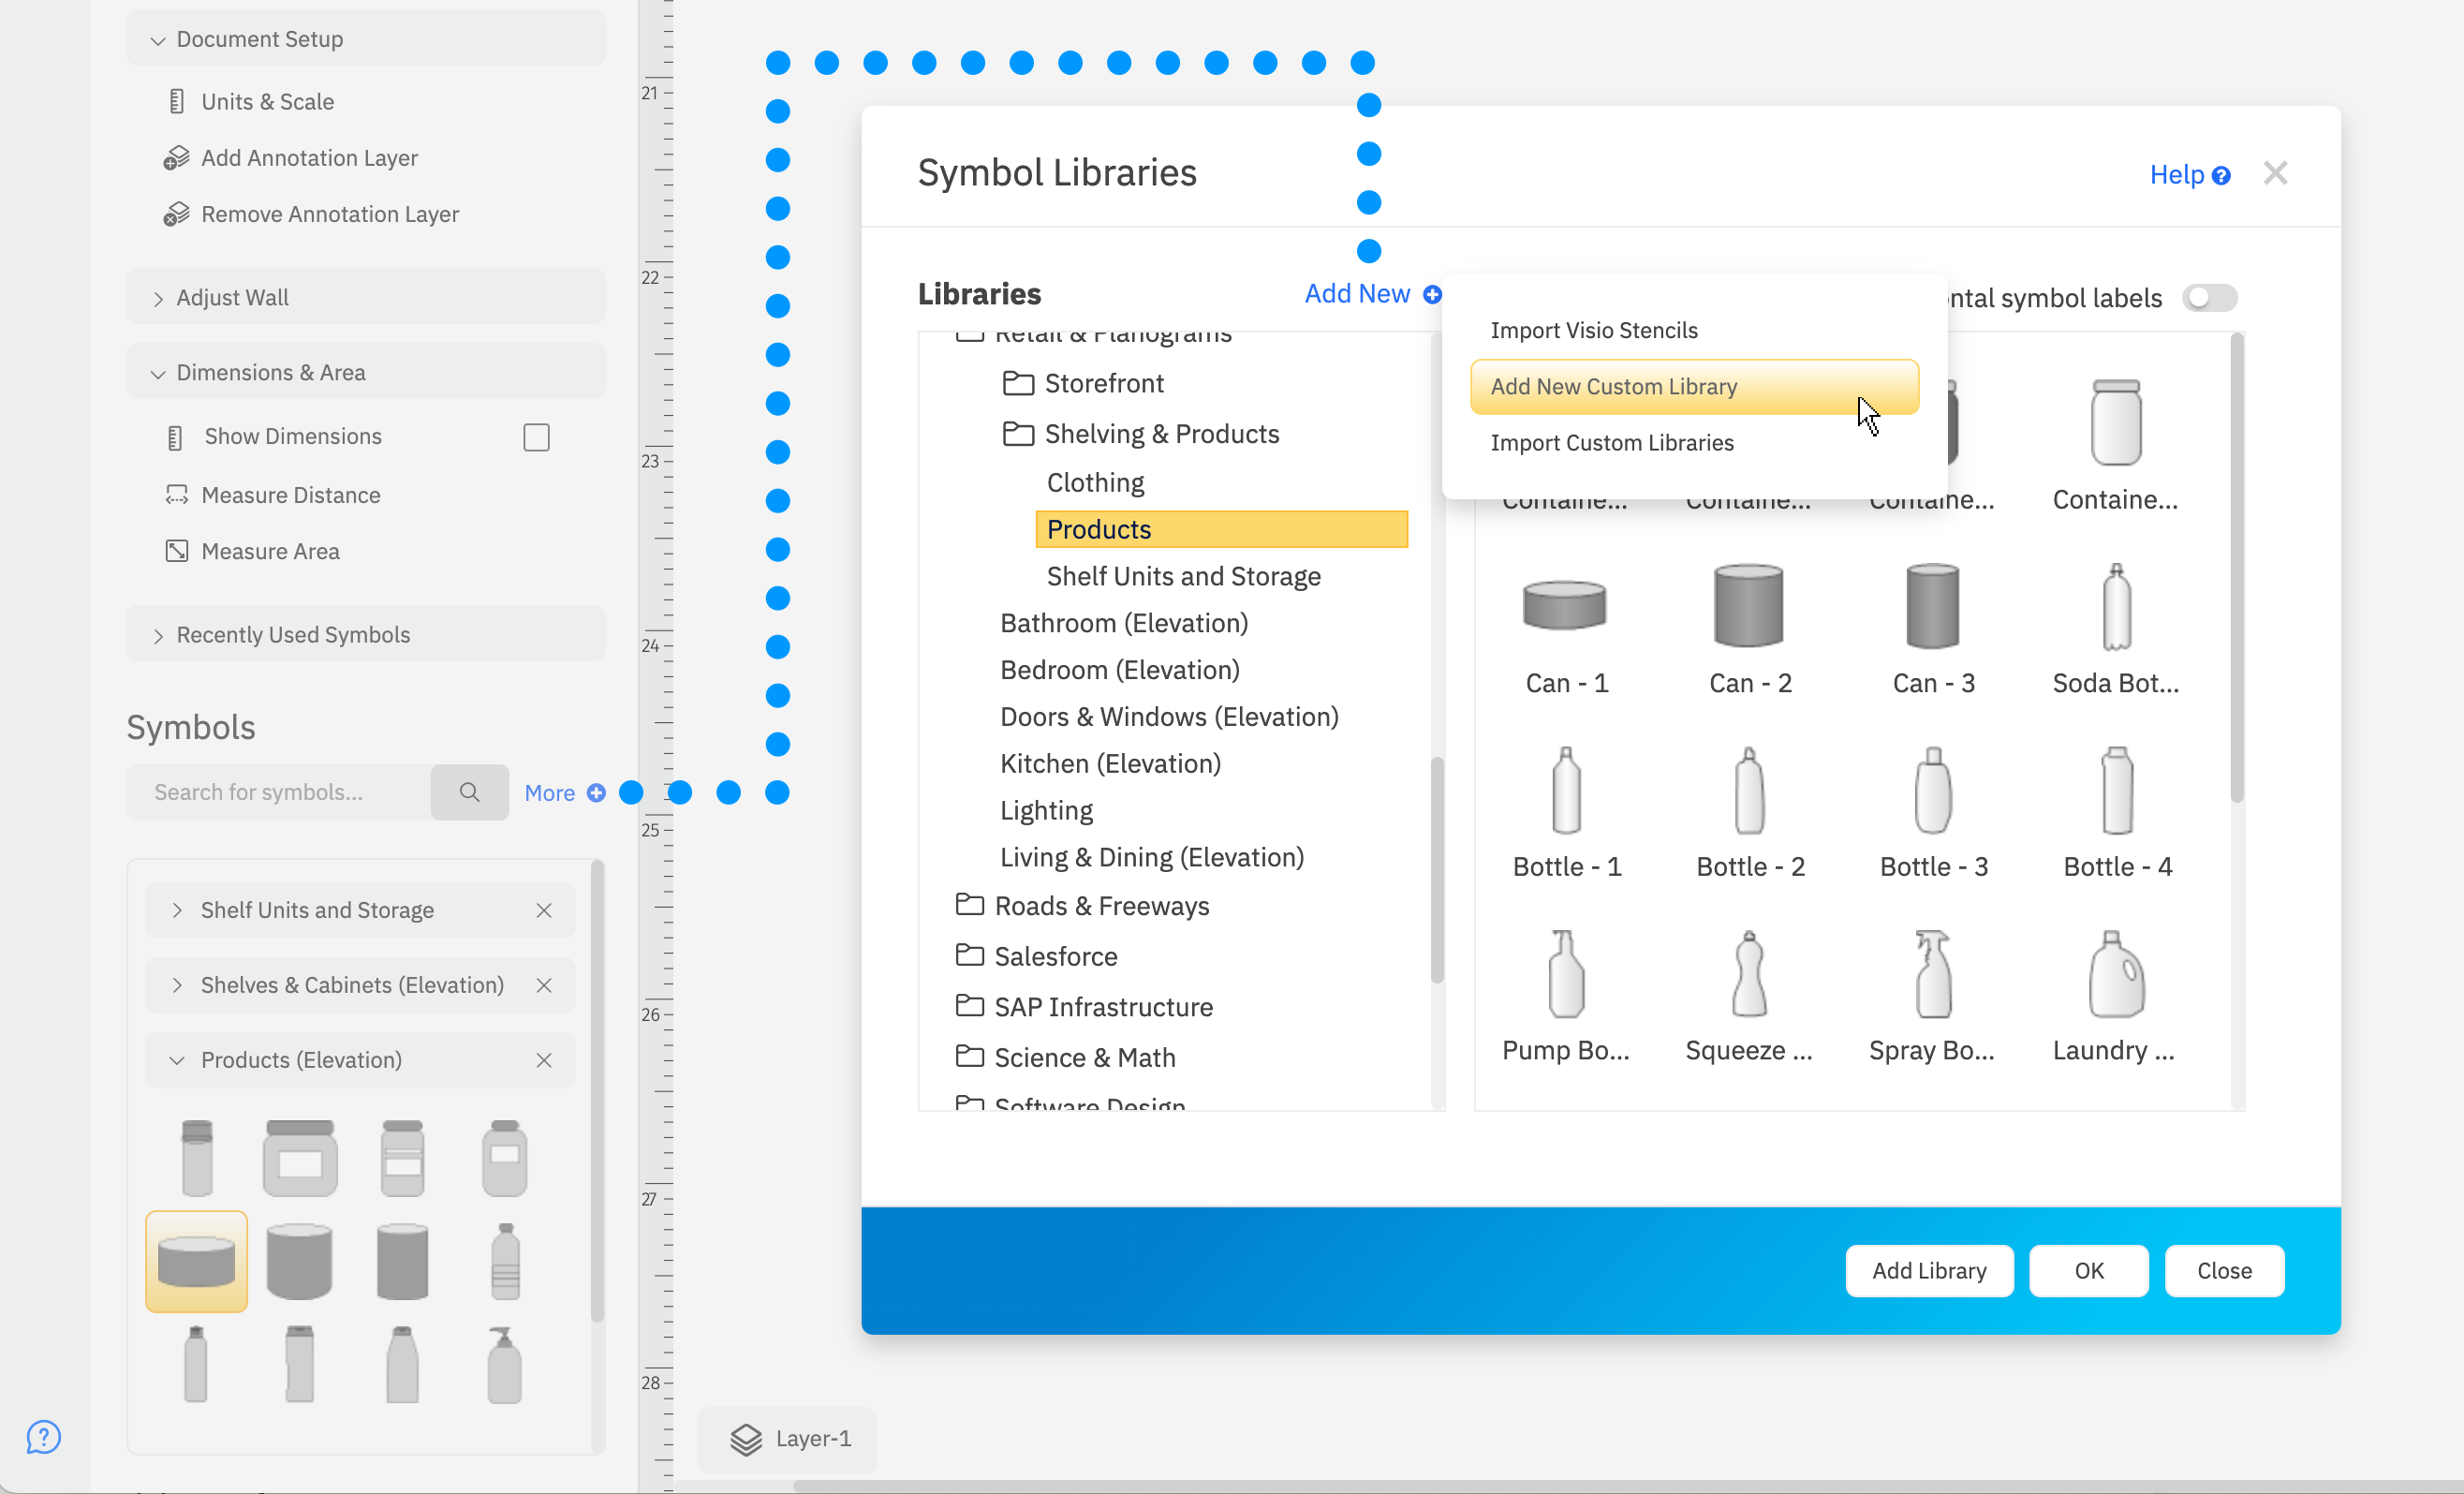Click the symbol search magnifier icon
The image size is (2464, 1494).
coord(469,791)
